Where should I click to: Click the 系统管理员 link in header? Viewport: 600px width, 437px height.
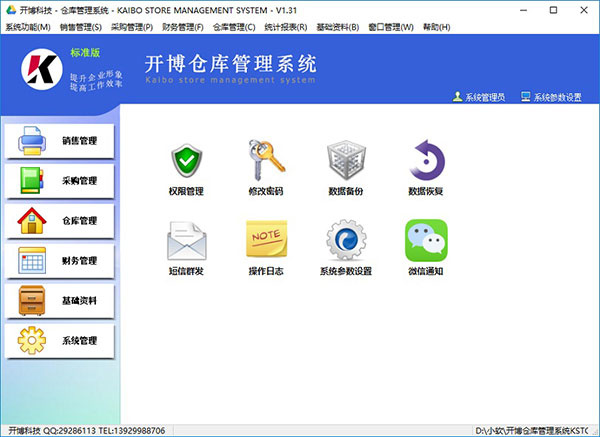pos(485,98)
